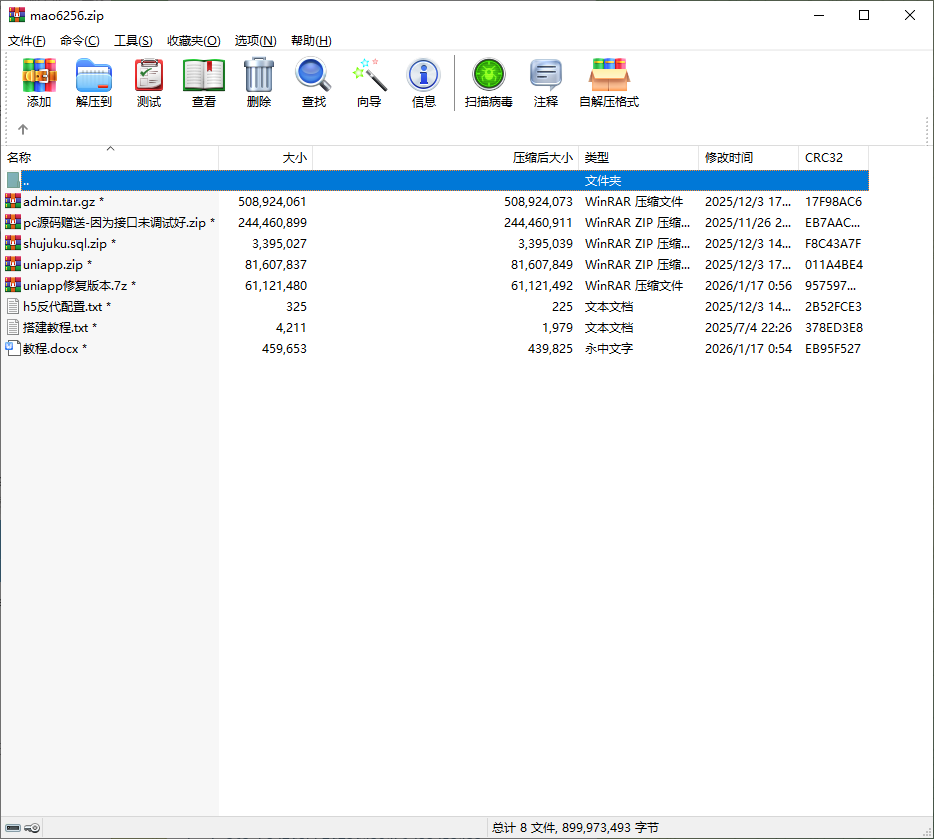
Task: Start 扫描病毒 (Virus Scan) tool
Action: (489, 82)
